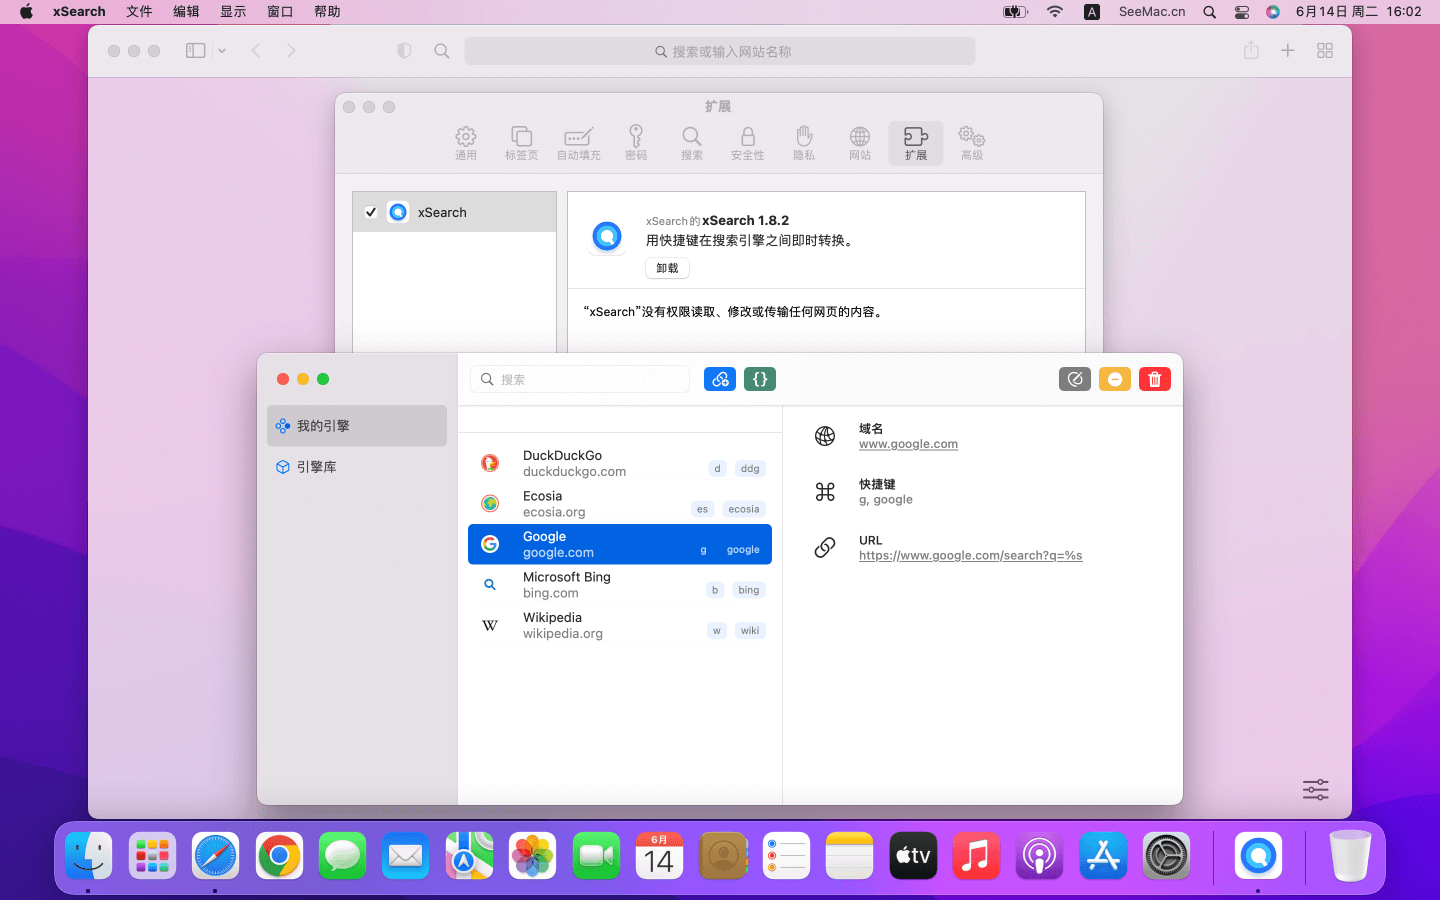Click the Safari back arrow
Image resolution: width=1440 pixels, height=900 pixels.
pyautogui.click(x=256, y=51)
